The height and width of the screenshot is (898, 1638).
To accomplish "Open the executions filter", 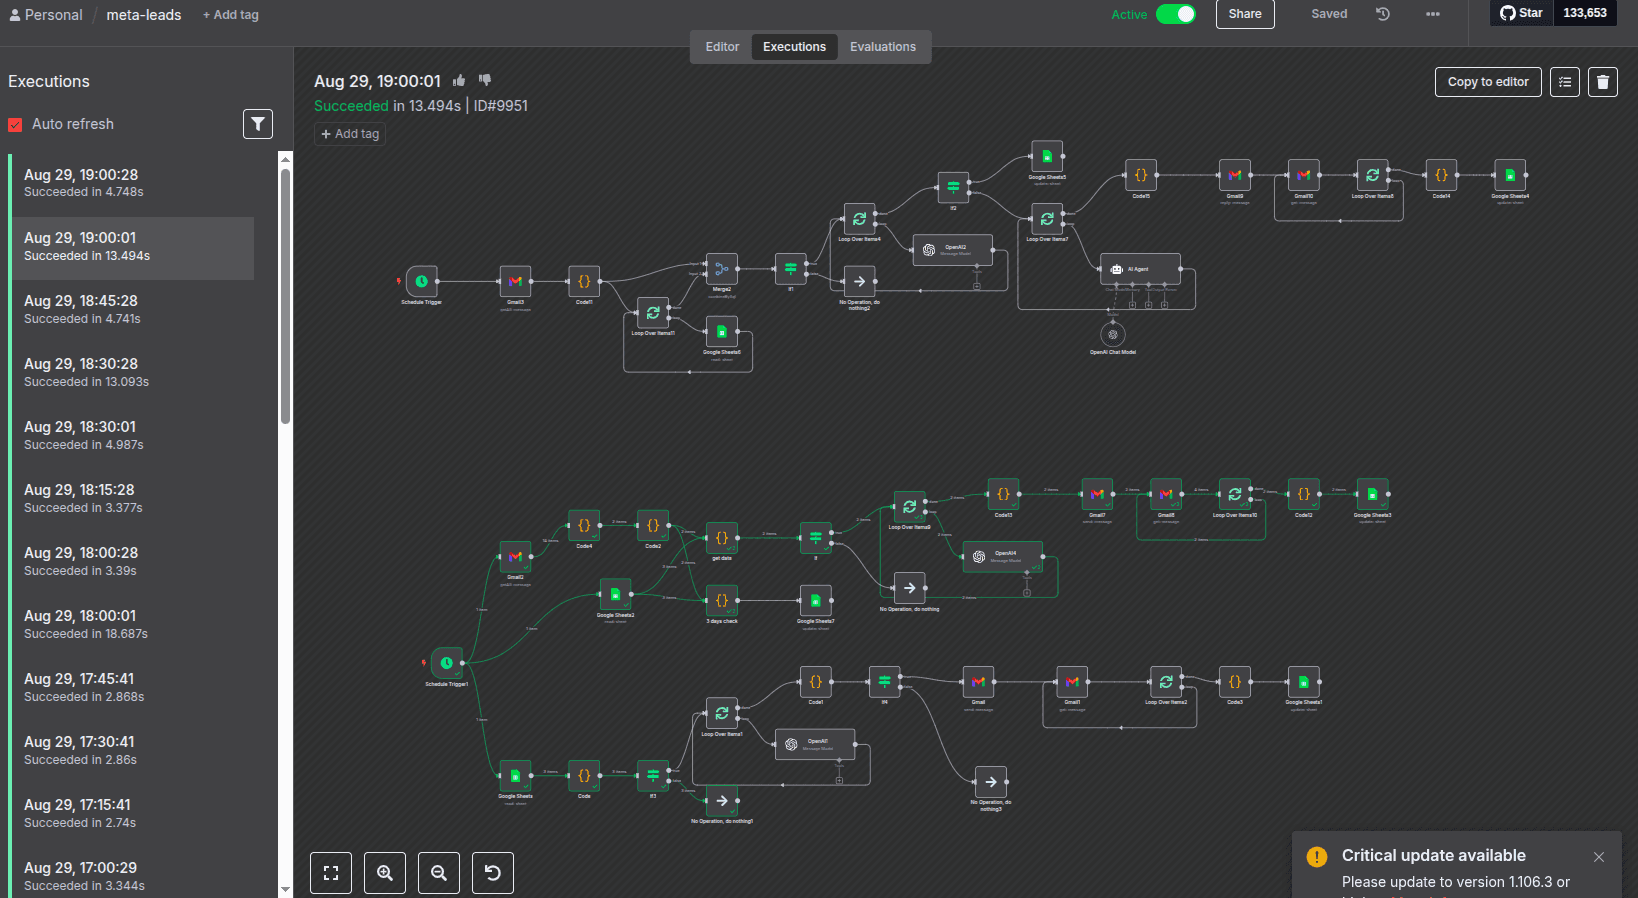I will 258,124.
